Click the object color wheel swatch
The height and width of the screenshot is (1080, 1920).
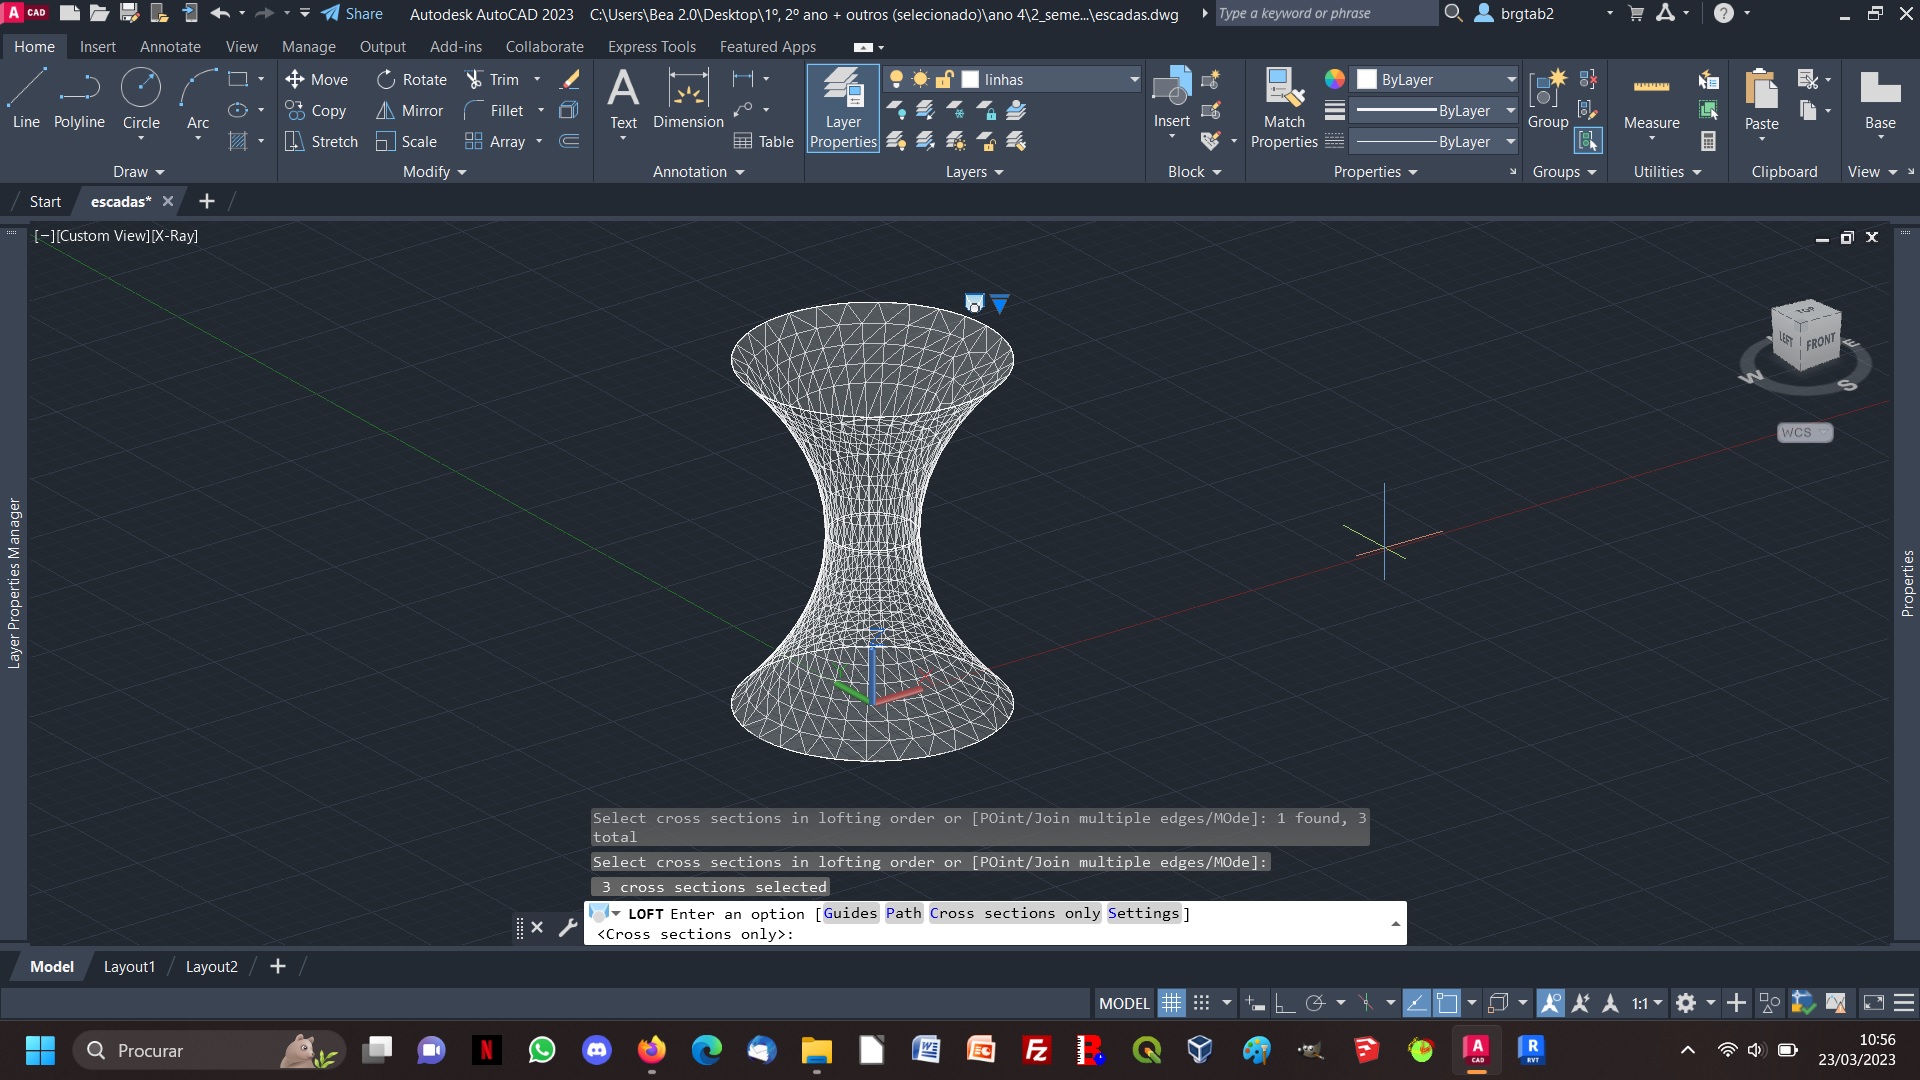pos(1334,79)
